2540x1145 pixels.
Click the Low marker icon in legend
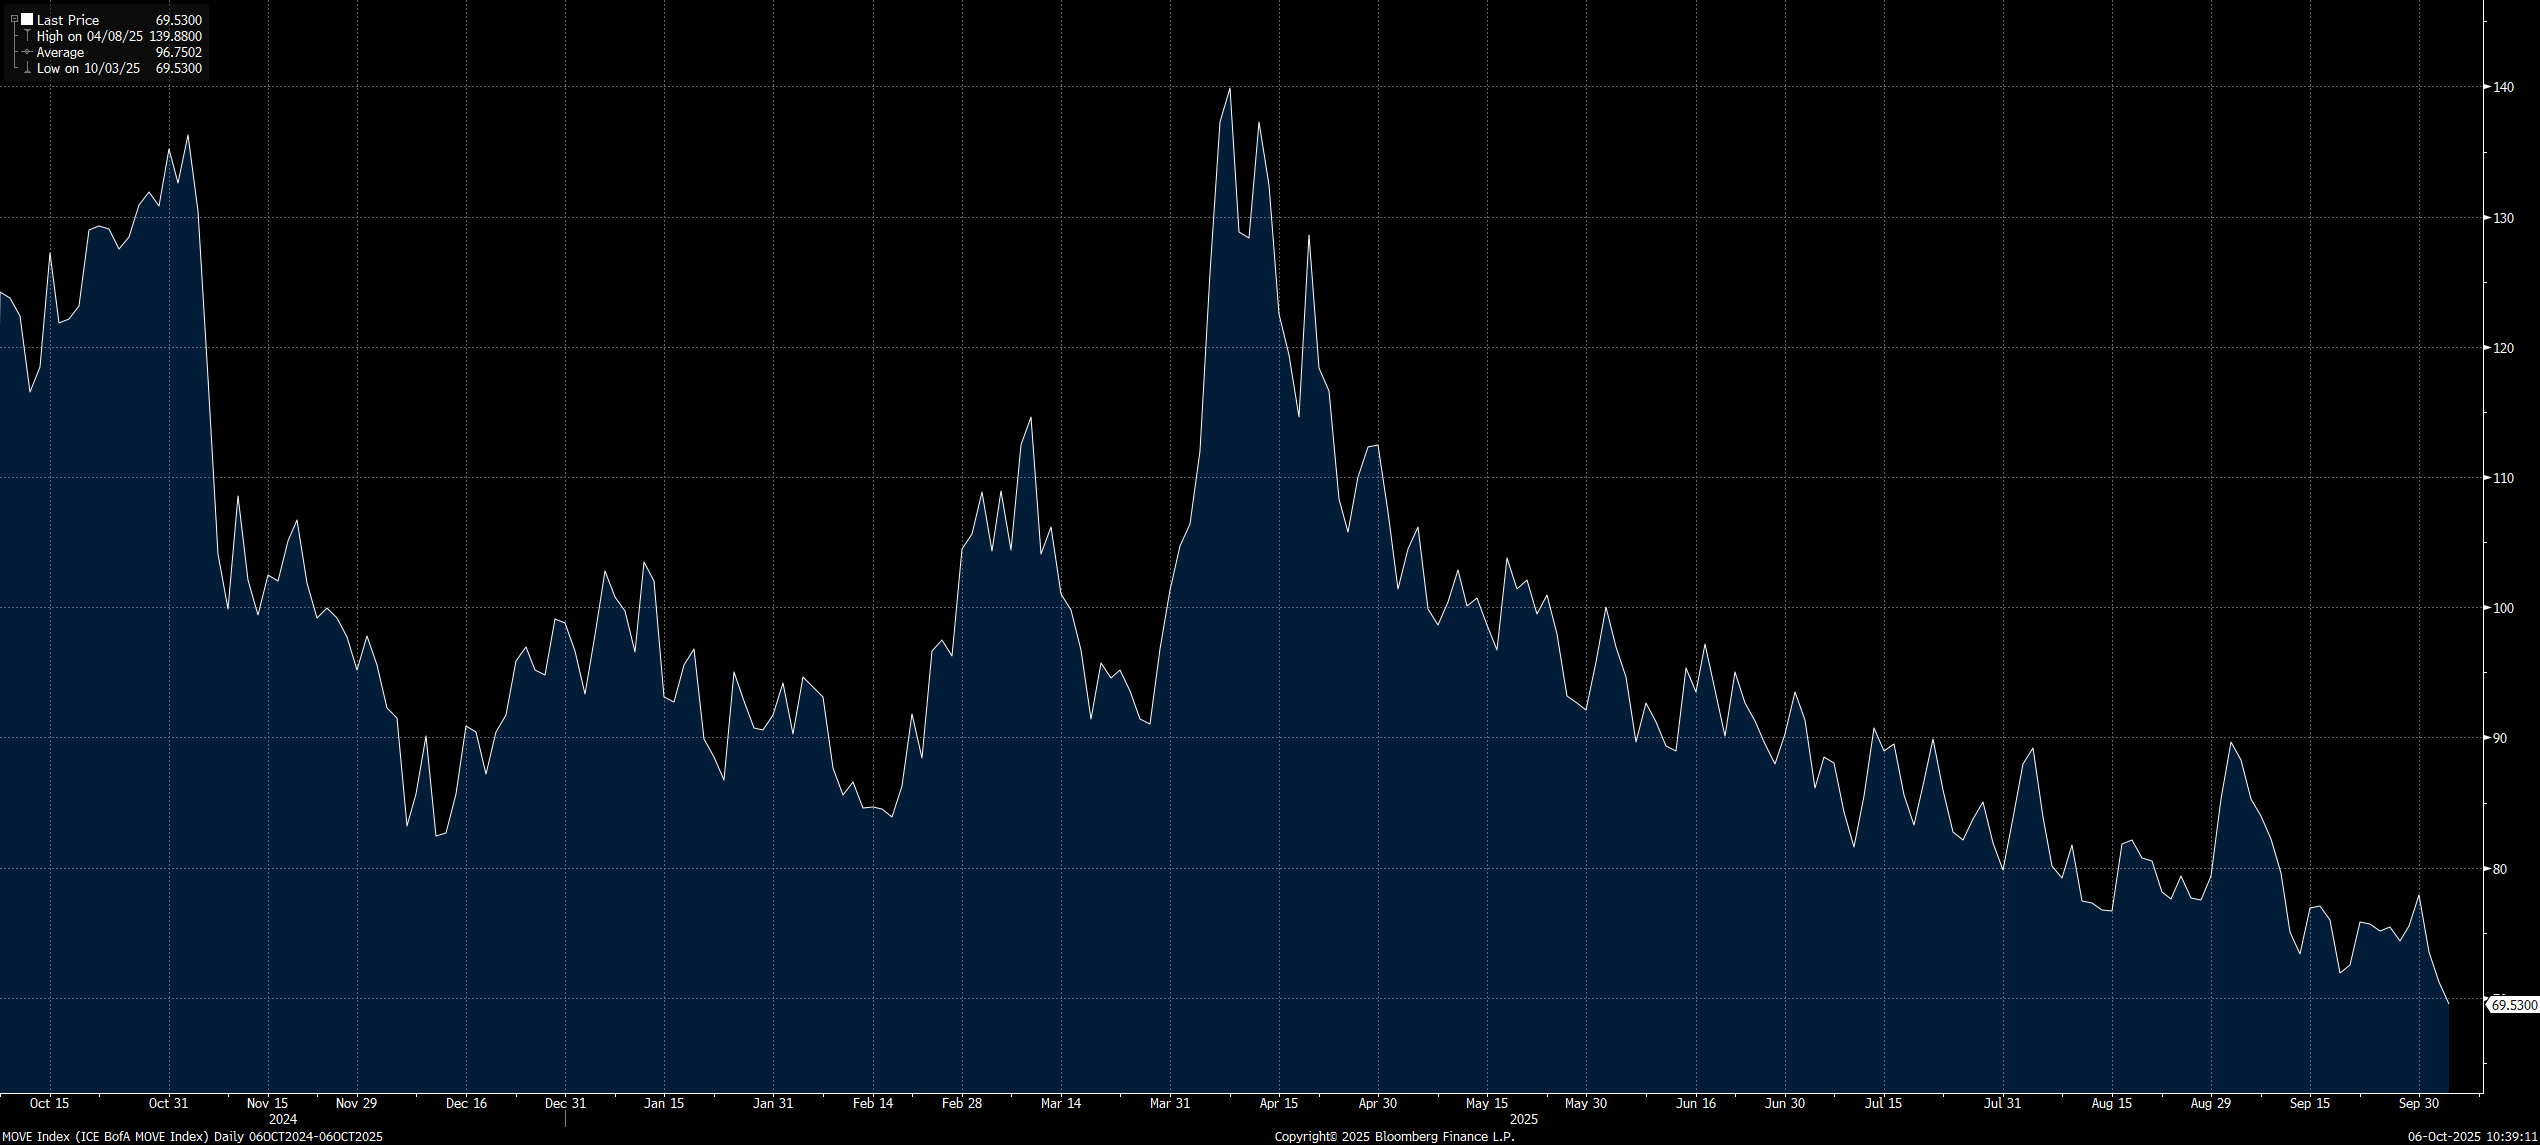point(27,69)
